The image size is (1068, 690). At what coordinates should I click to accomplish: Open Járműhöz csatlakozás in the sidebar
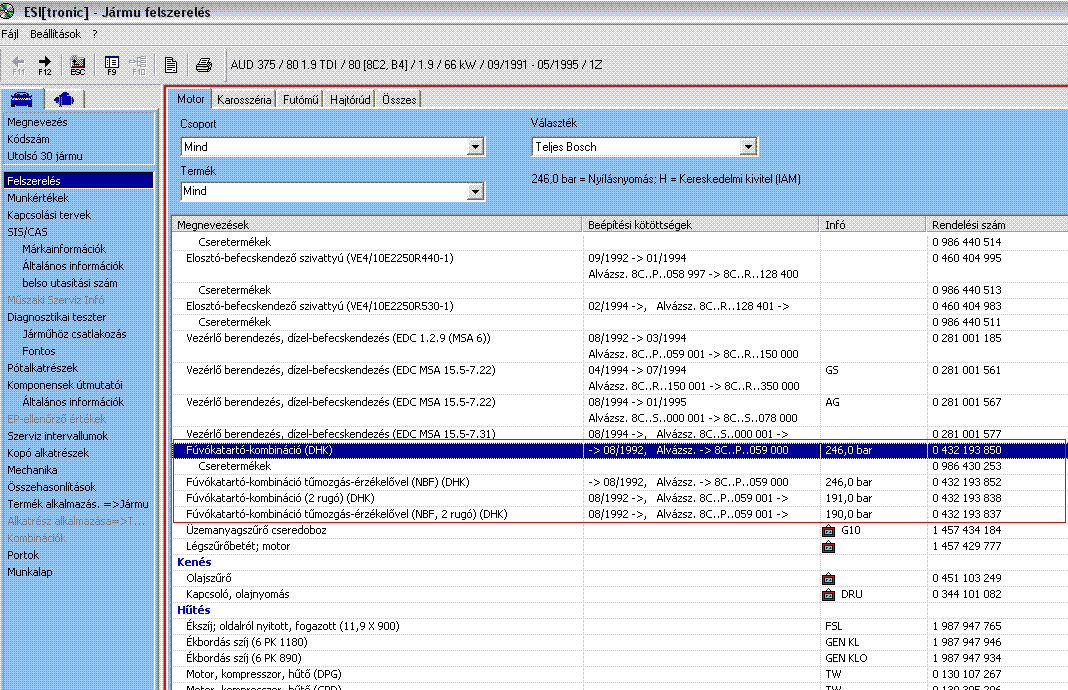pyautogui.click(x=74, y=334)
